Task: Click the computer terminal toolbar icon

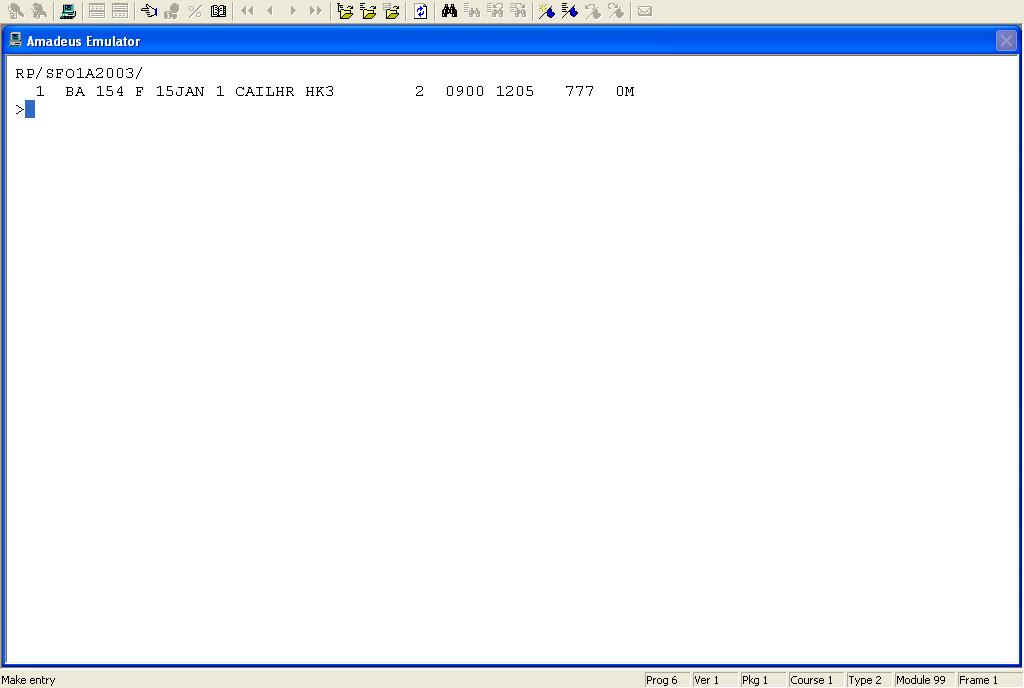Action: point(68,11)
